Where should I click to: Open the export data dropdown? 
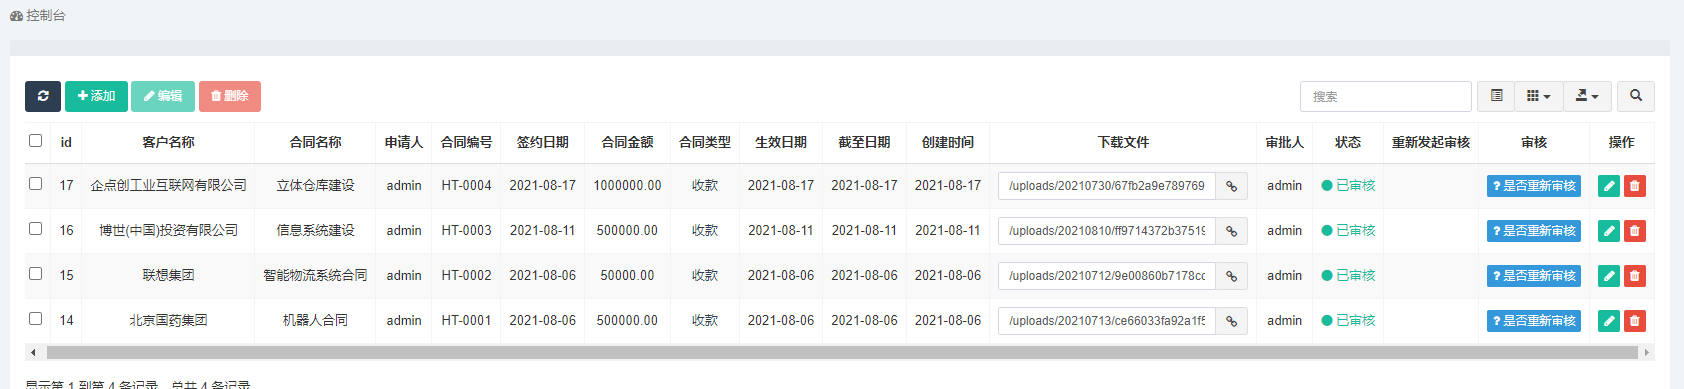[1587, 96]
